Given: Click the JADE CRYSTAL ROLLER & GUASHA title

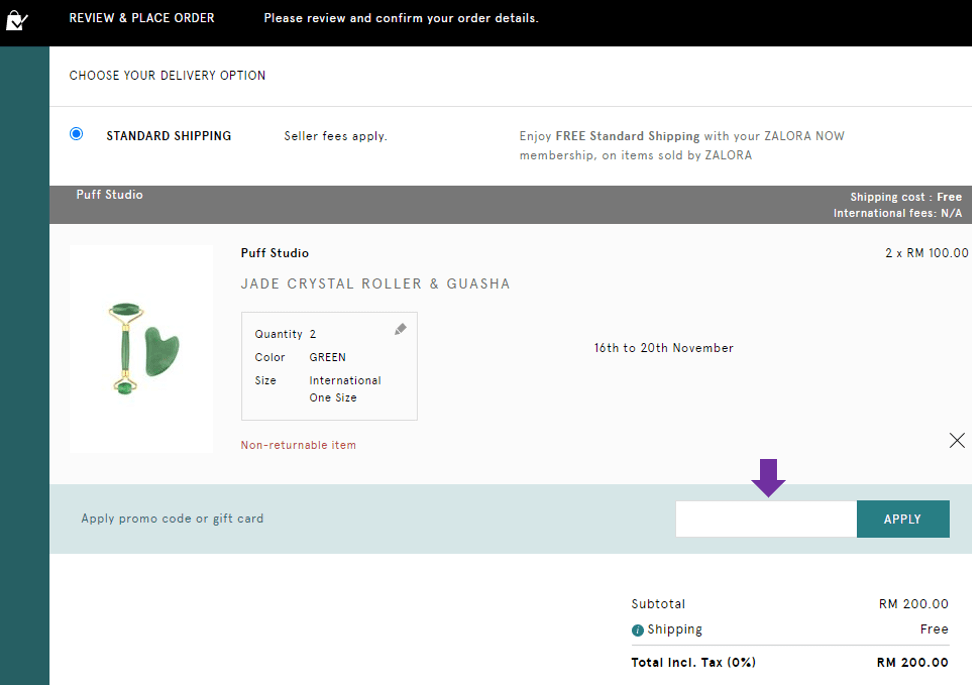Looking at the screenshot, I should click(x=376, y=284).
